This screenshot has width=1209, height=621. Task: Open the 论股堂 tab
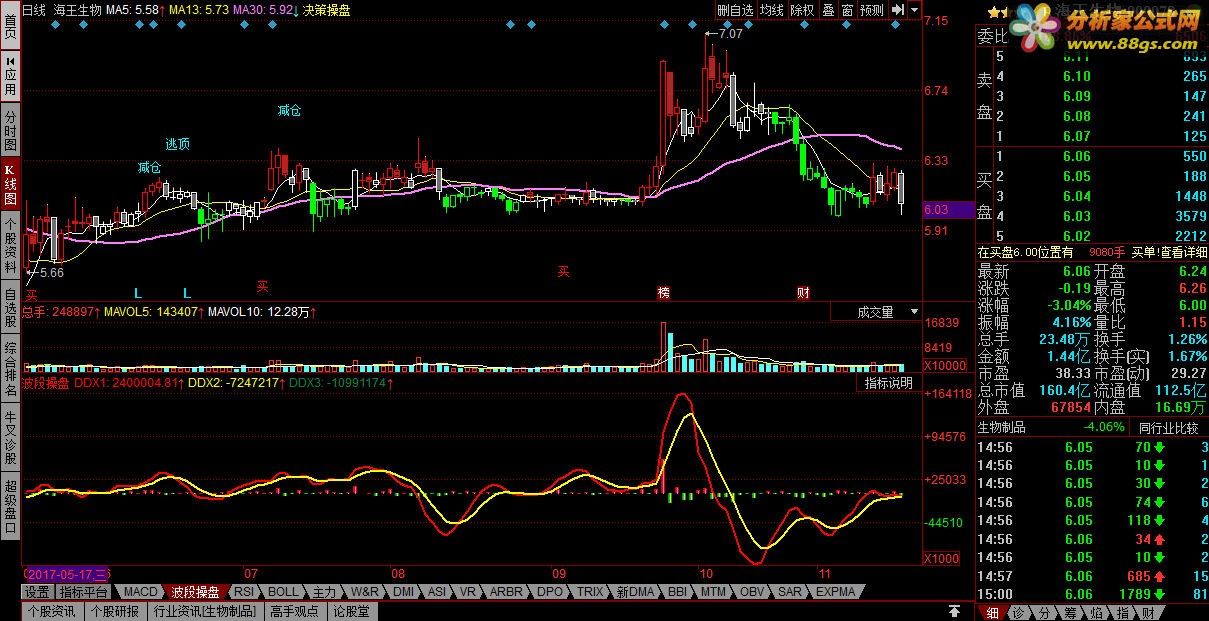pos(351,610)
